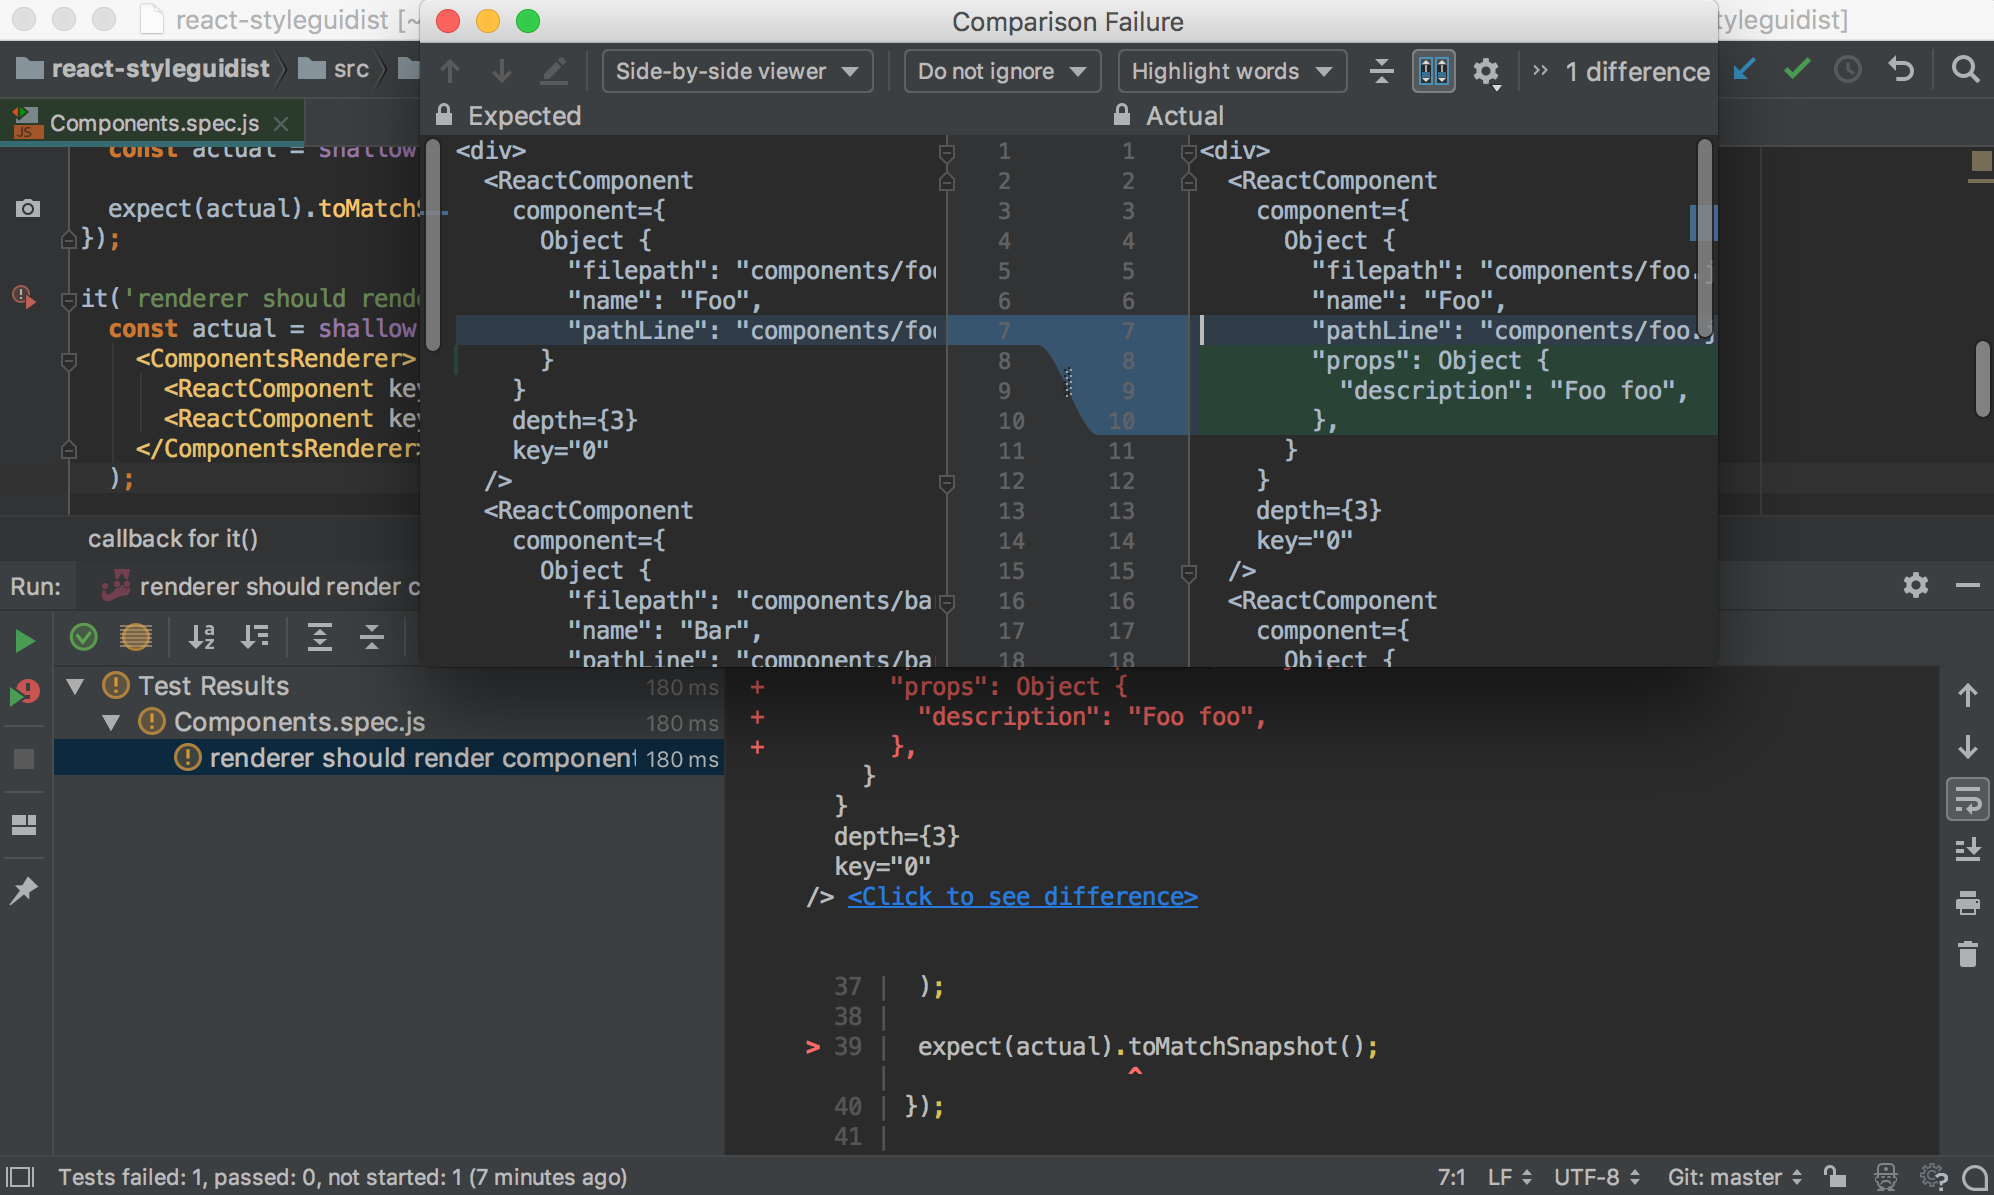This screenshot has height=1195, width=1994.
Task: Click the collapse test results tree icon
Action: click(367, 637)
